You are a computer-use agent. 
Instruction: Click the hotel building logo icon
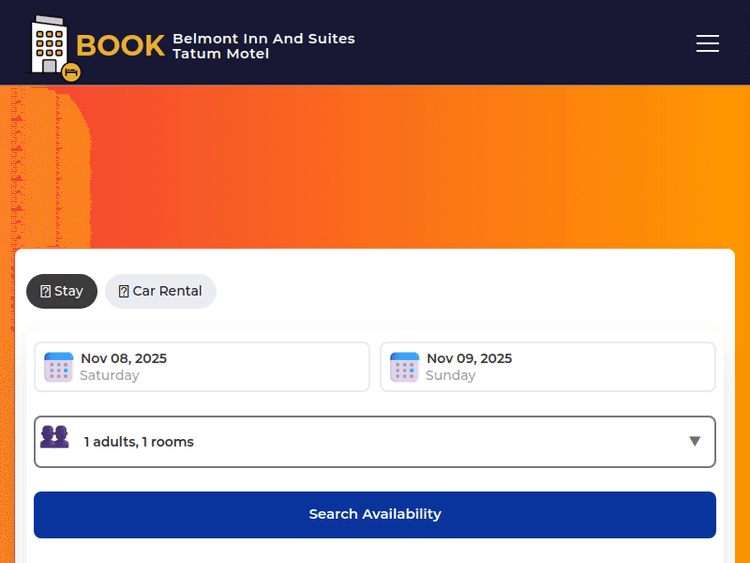pyautogui.click(x=48, y=45)
